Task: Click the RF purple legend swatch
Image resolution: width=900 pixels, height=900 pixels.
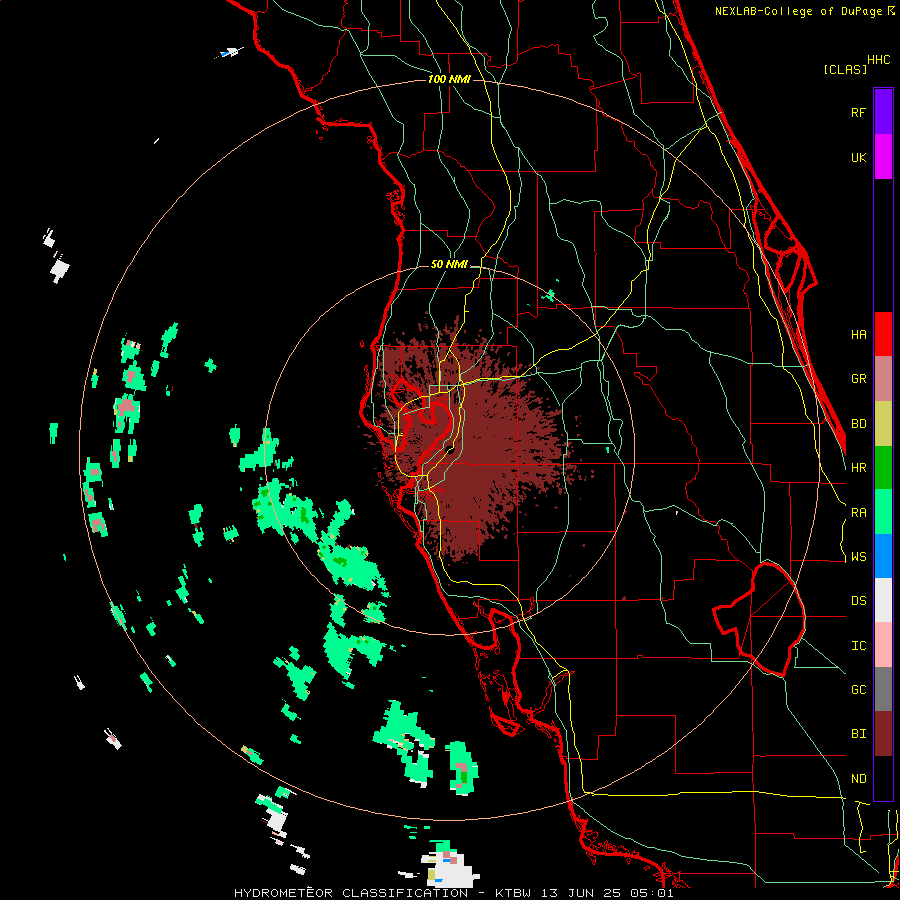Action: [x=883, y=112]
